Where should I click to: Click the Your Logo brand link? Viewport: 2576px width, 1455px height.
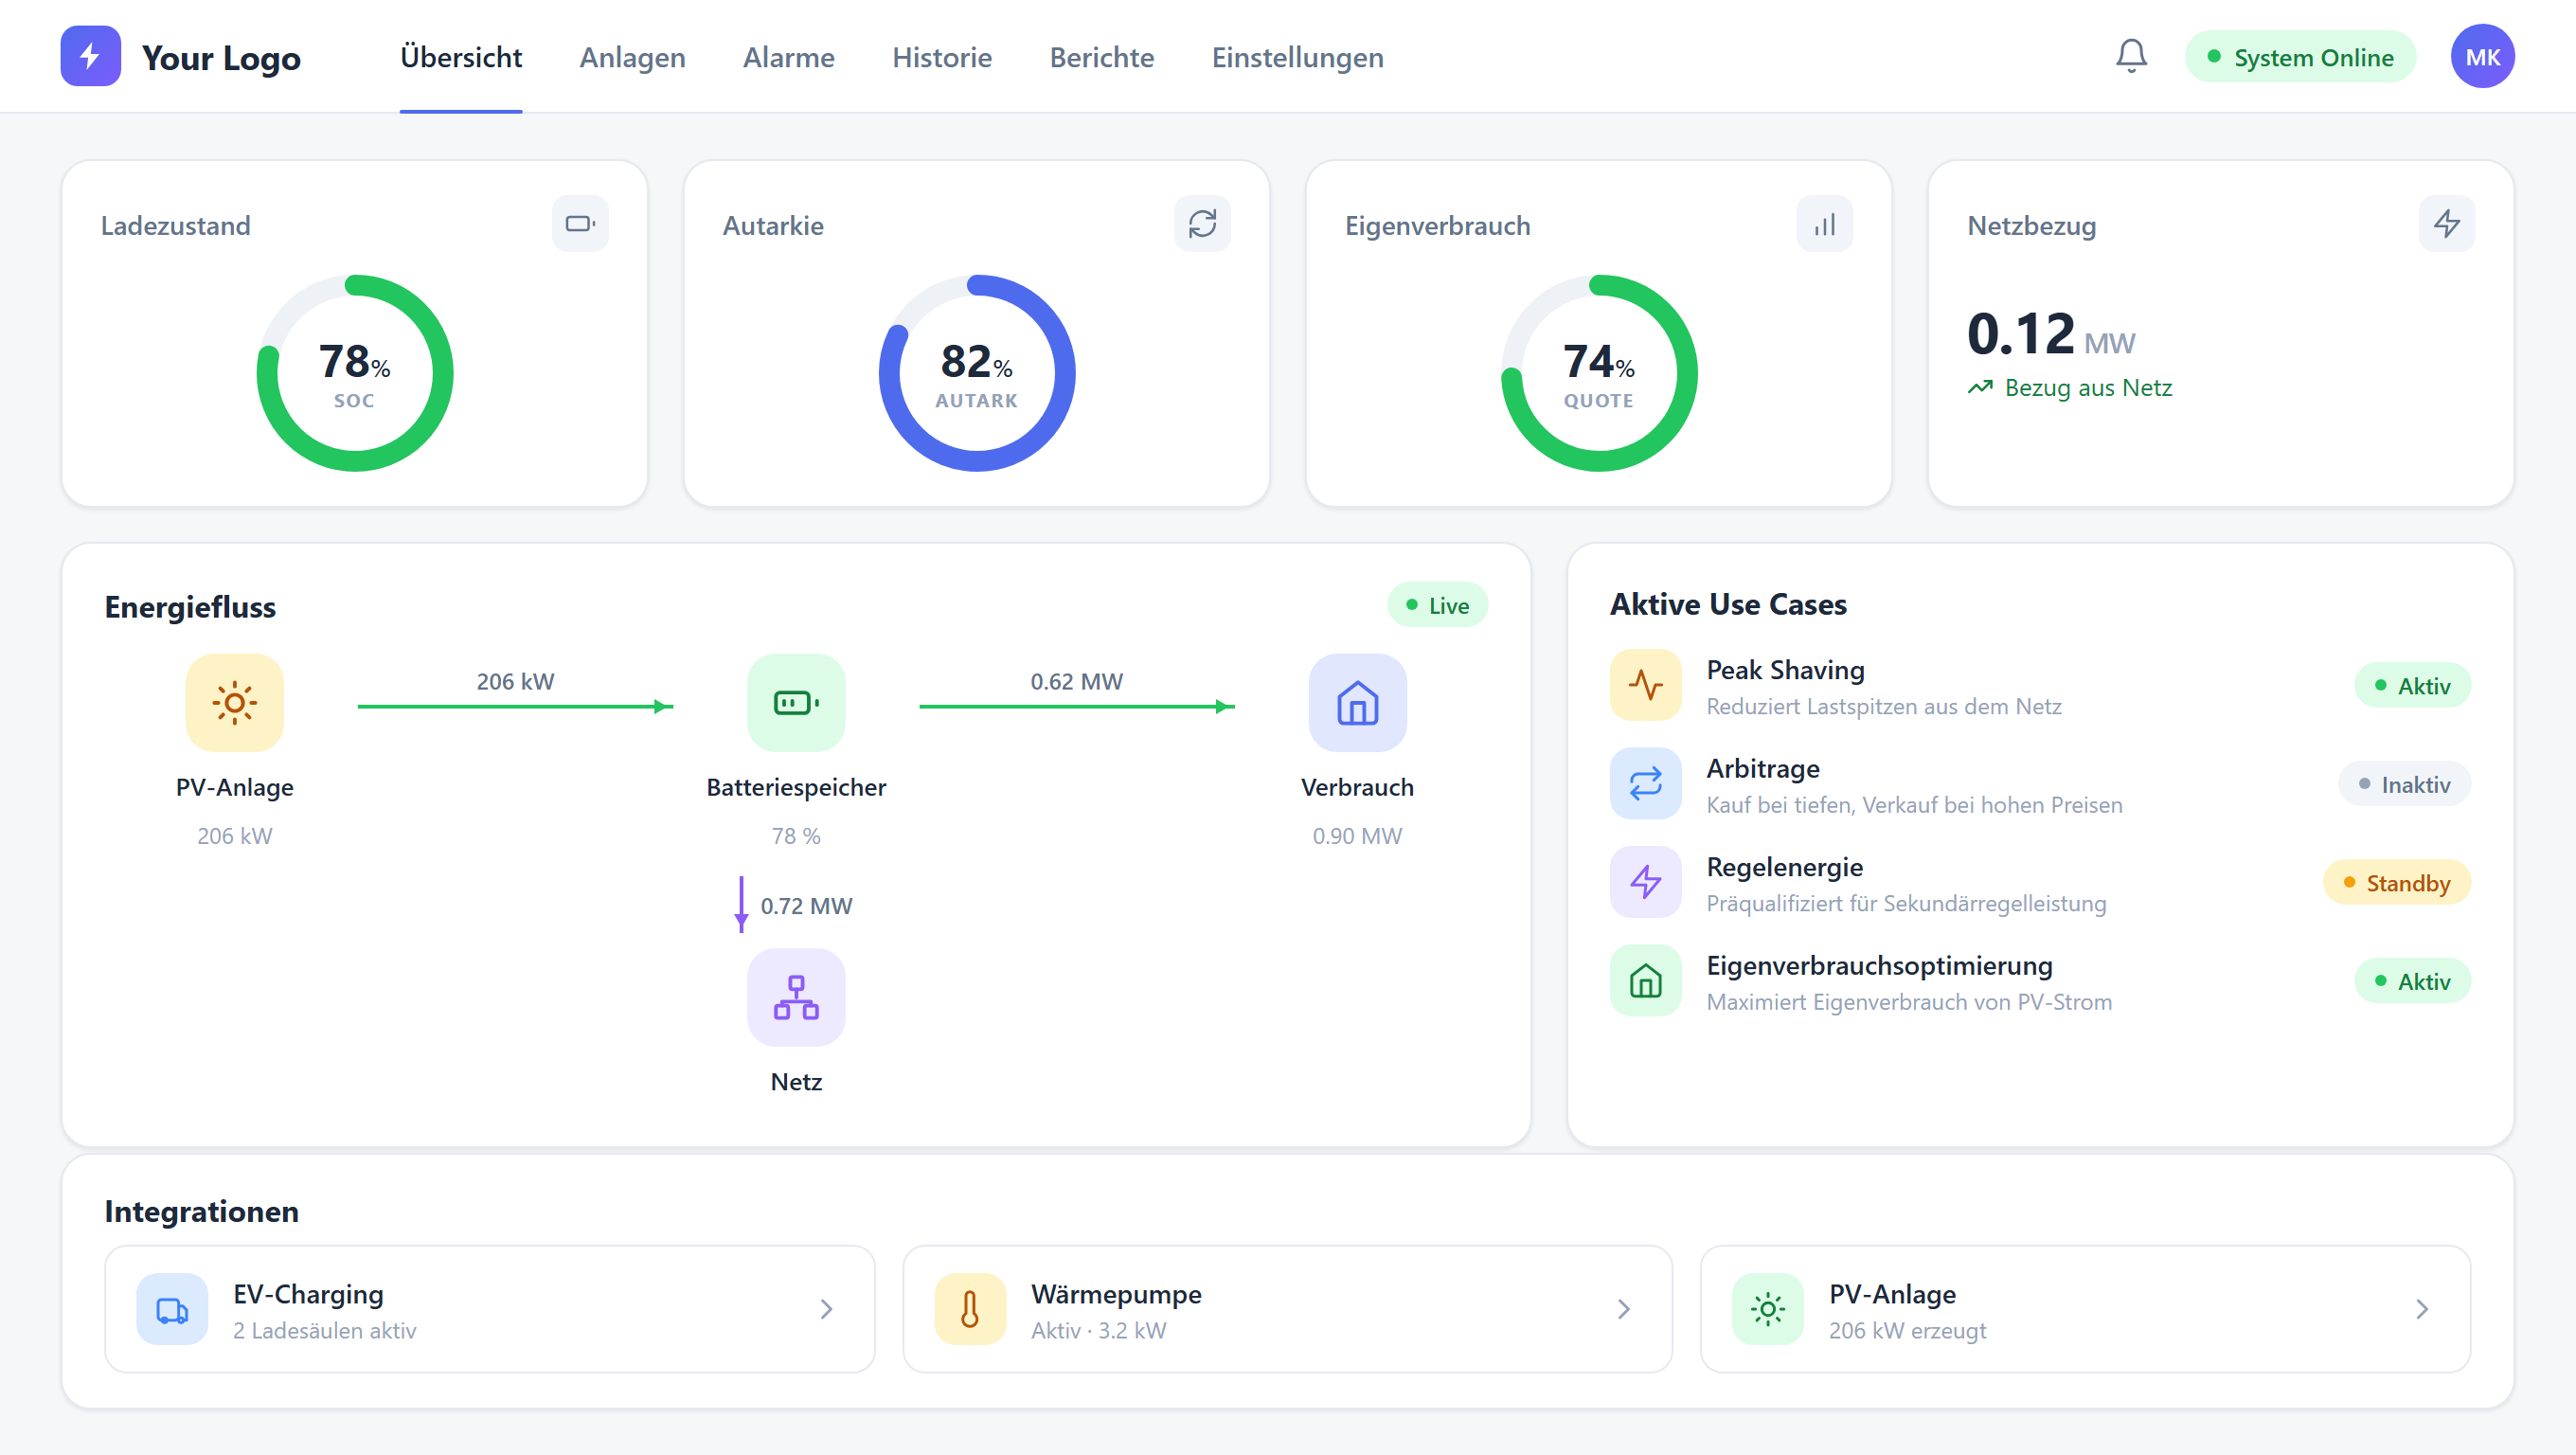[220, 57]
